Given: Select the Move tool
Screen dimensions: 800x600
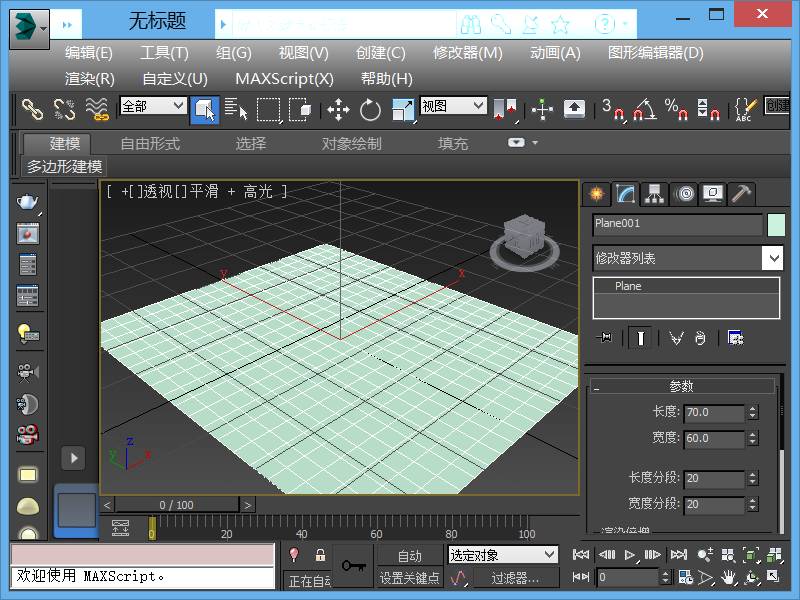Looking at the screenshot, I should tap(338, 110).
